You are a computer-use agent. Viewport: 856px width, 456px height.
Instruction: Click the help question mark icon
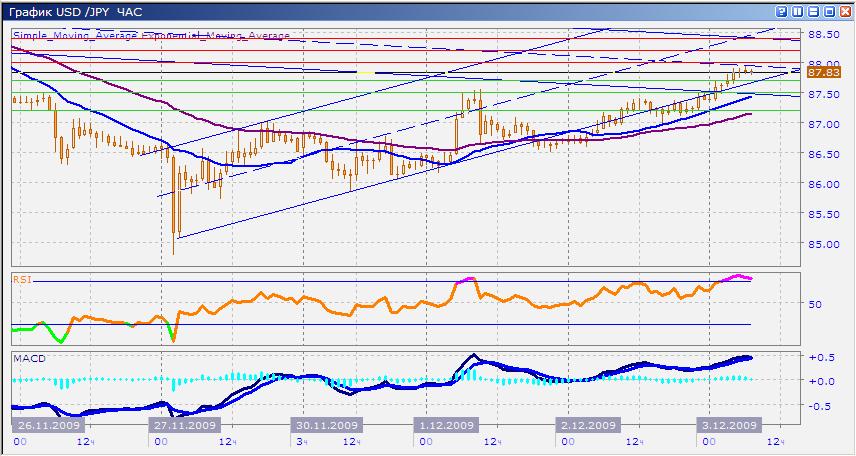[x=782, y=11]
